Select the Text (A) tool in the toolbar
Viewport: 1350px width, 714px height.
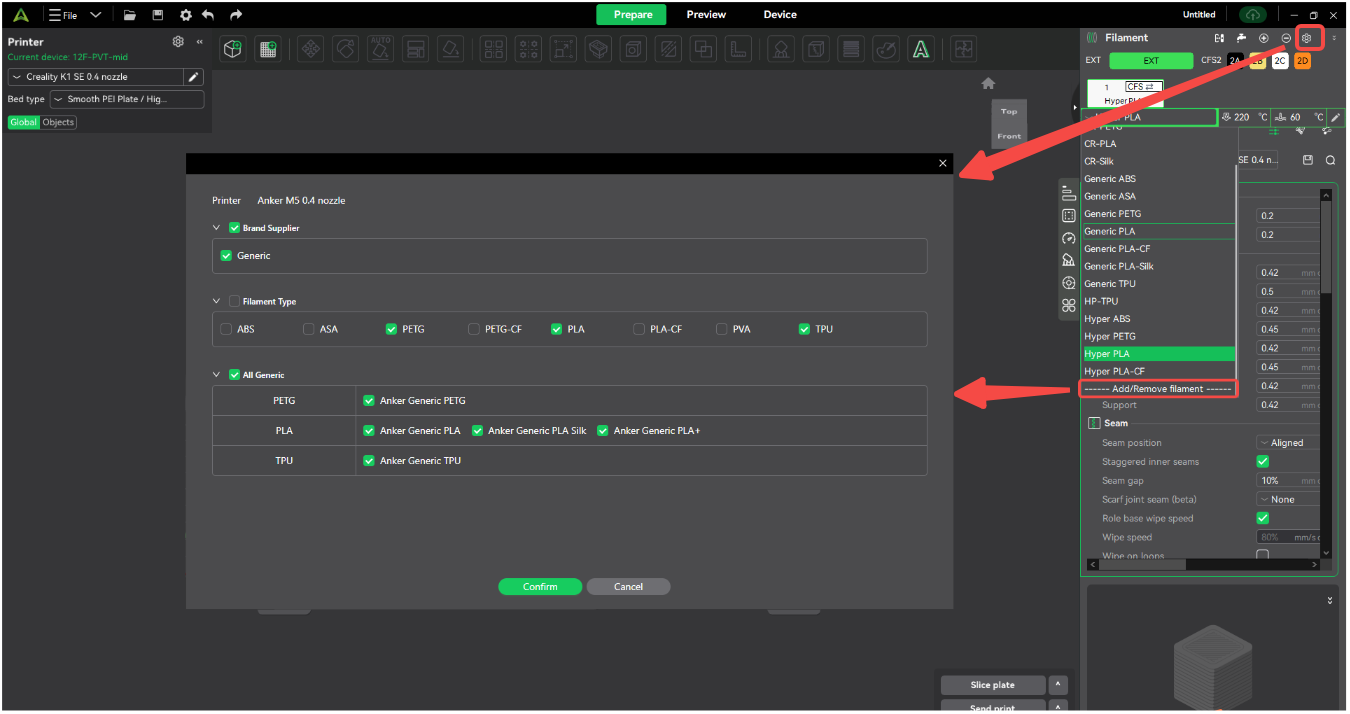point(921,48)
